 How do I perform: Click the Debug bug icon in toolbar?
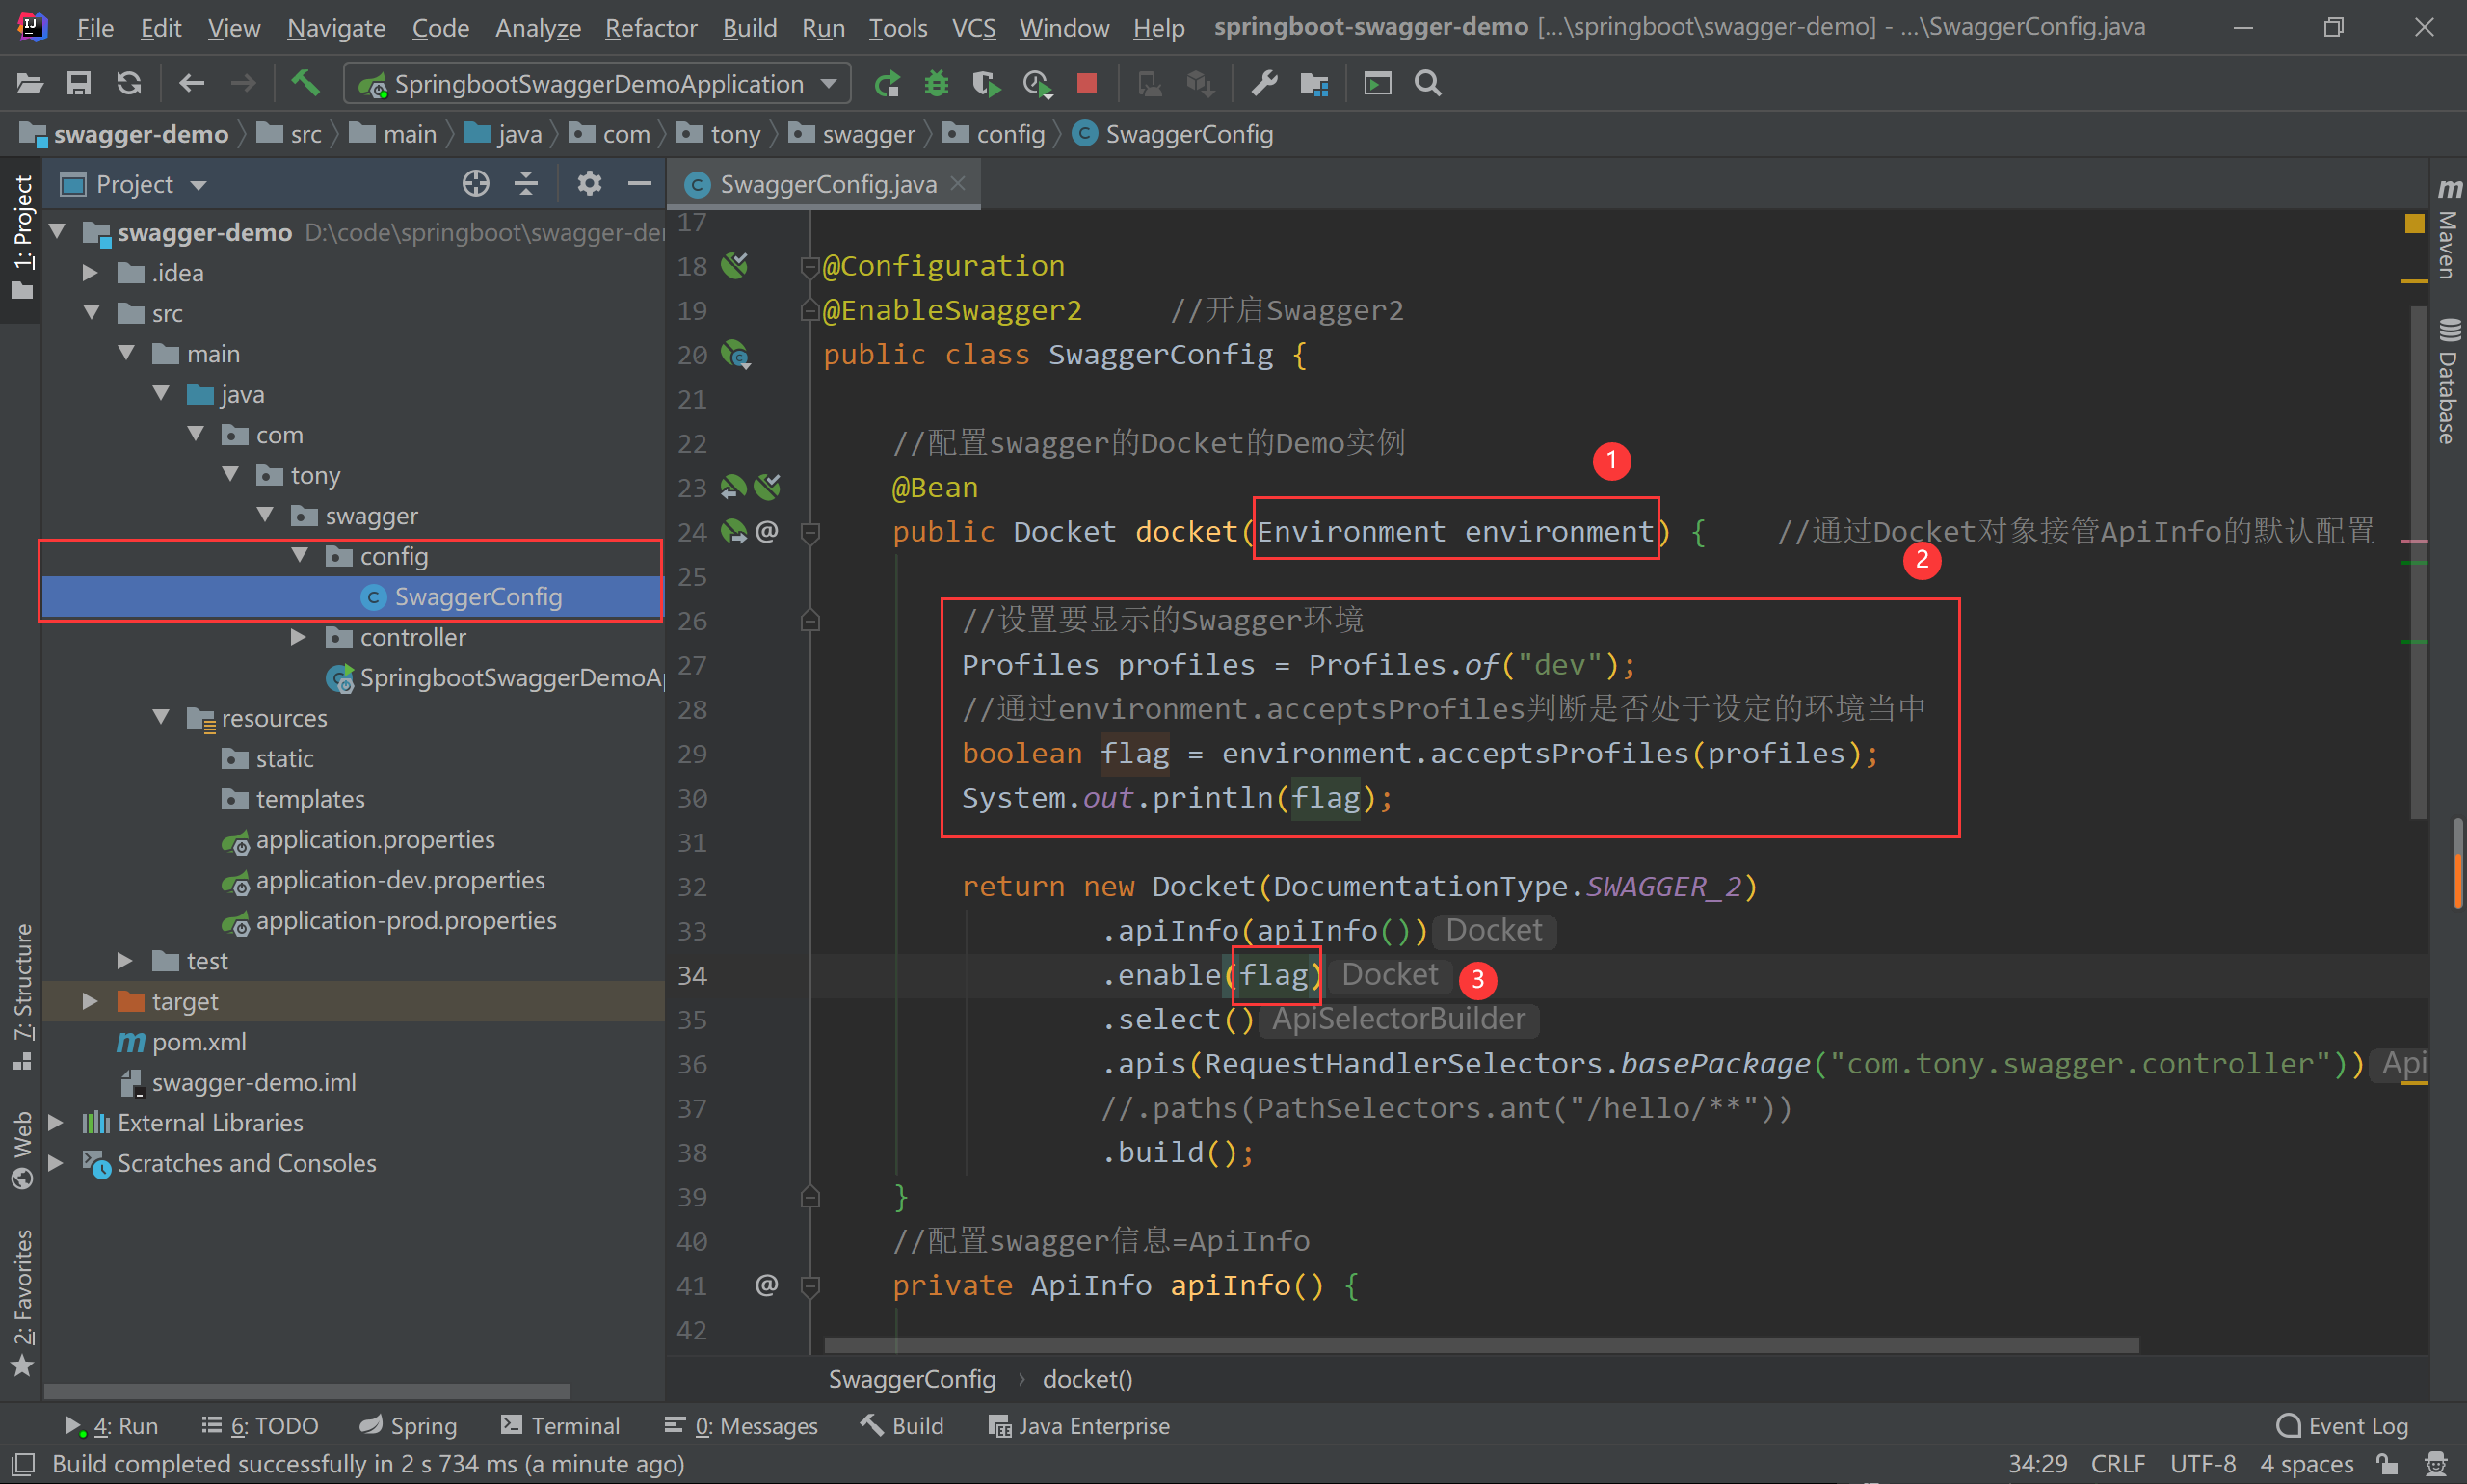tap(936, 83)
